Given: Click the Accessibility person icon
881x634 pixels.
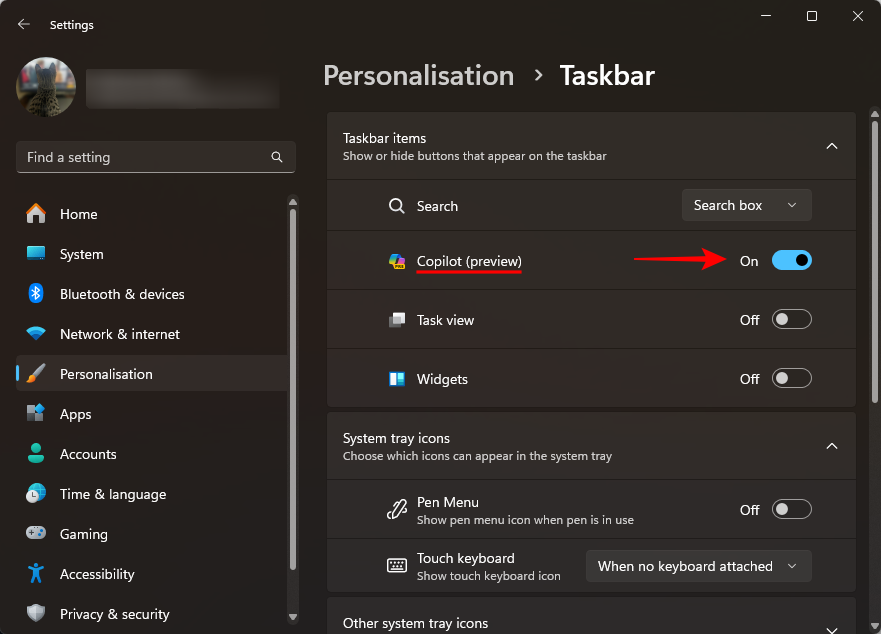Looking at the screenshot, I should [x=36, y=574].
